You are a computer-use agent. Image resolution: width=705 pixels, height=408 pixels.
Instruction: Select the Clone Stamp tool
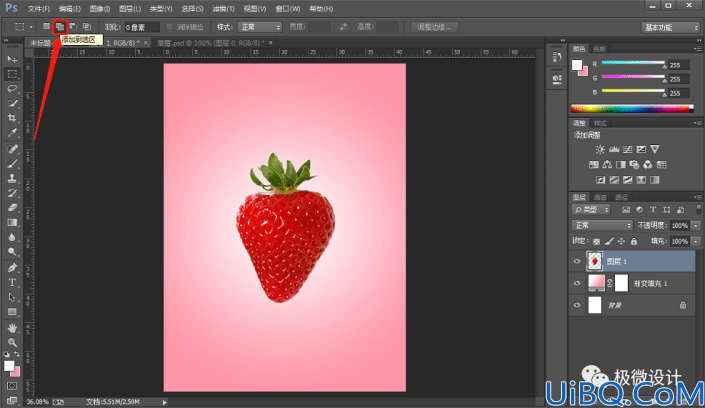12,179
